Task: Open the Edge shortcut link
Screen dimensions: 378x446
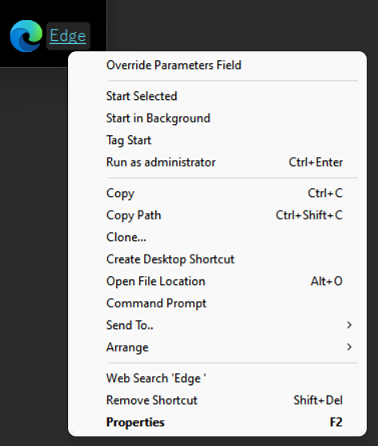Action: 68,36
